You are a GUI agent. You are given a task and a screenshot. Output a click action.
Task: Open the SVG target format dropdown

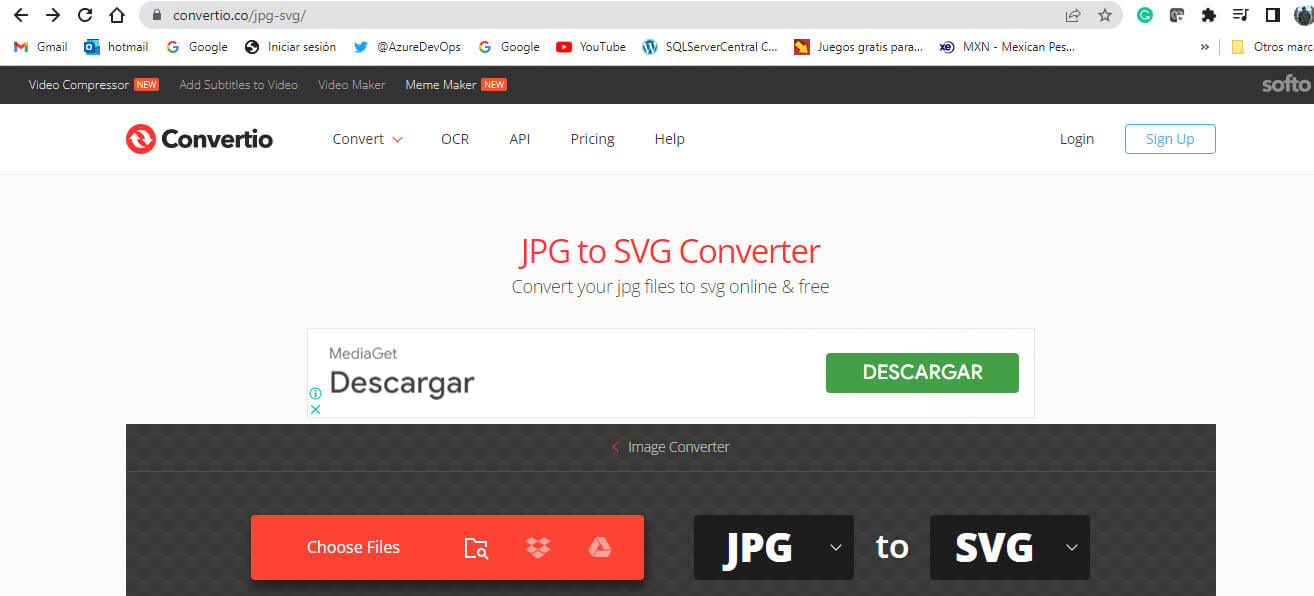(1010, 547)
